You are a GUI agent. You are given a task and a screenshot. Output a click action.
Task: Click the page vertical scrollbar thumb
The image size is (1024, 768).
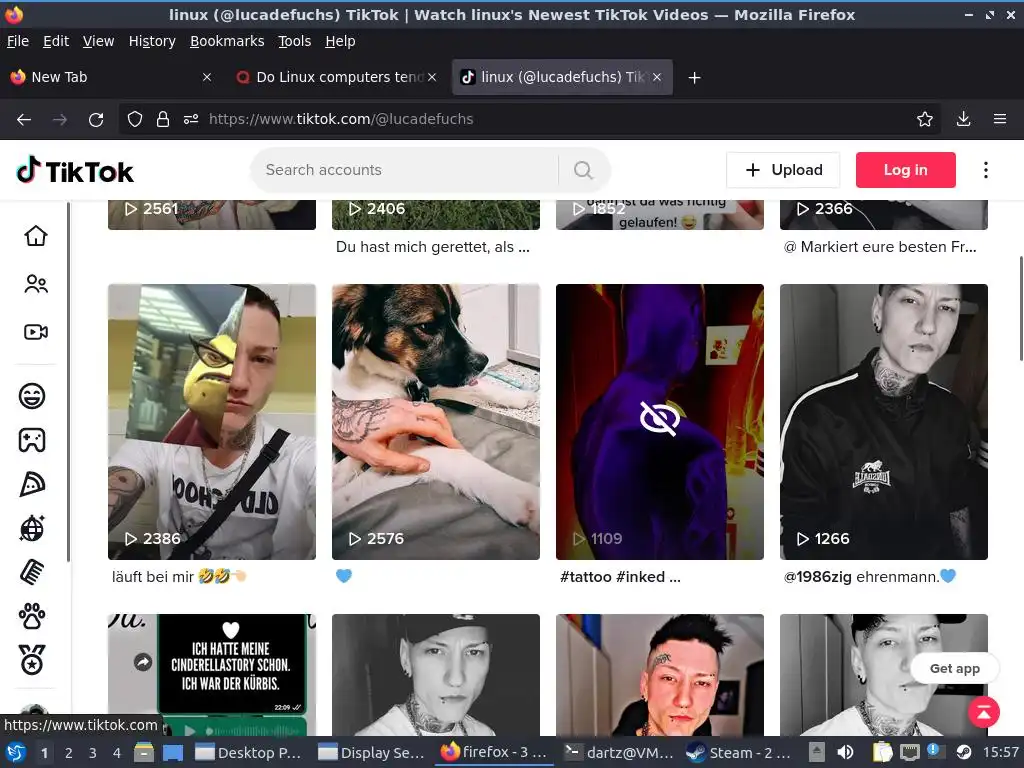pyautogui.click(x=1021, y=308)
